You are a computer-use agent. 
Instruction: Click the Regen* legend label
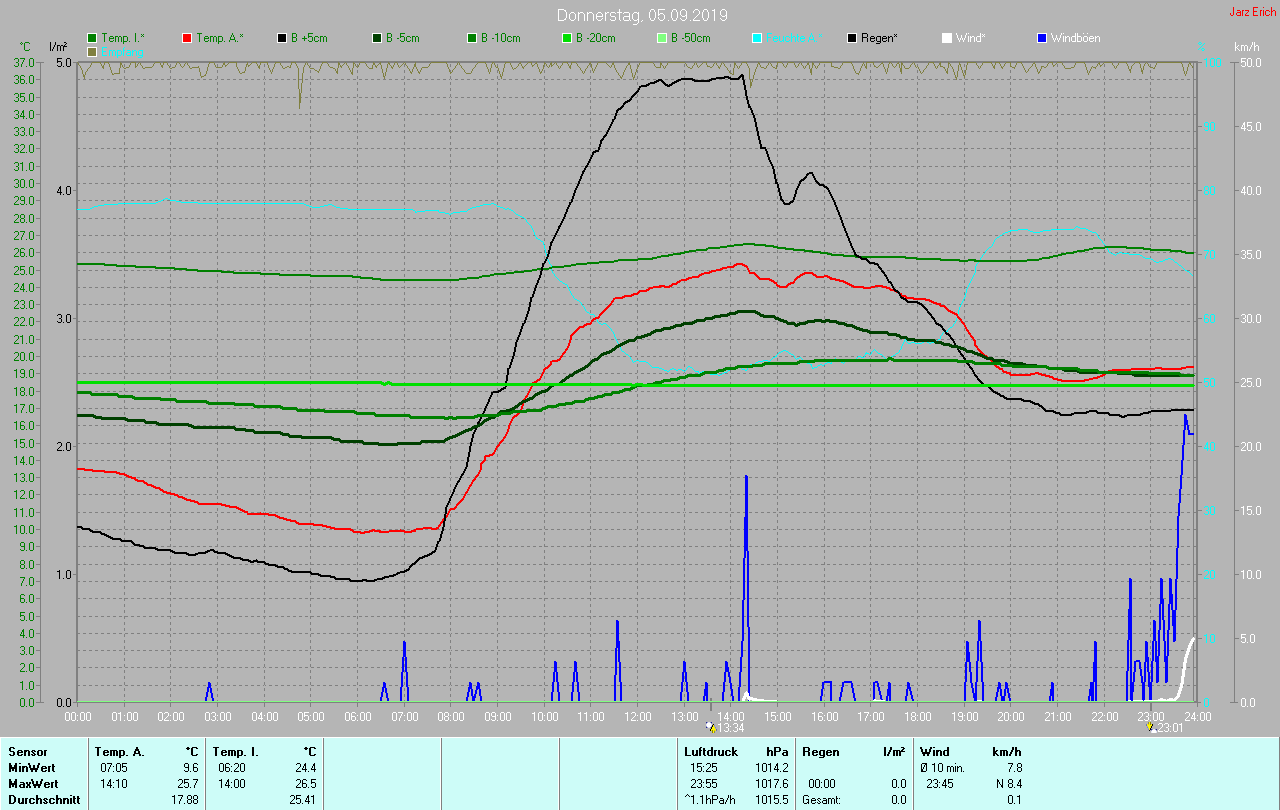tap(879, 38)
